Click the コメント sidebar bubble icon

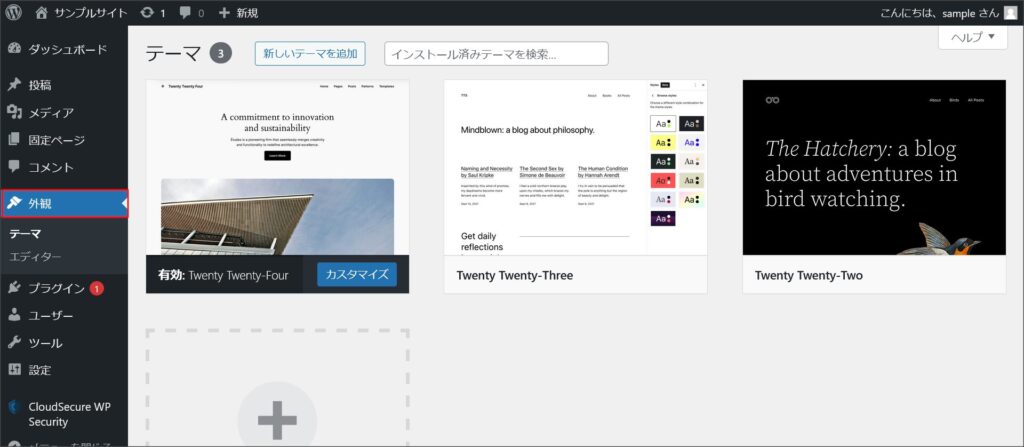(x=14, y=167)
